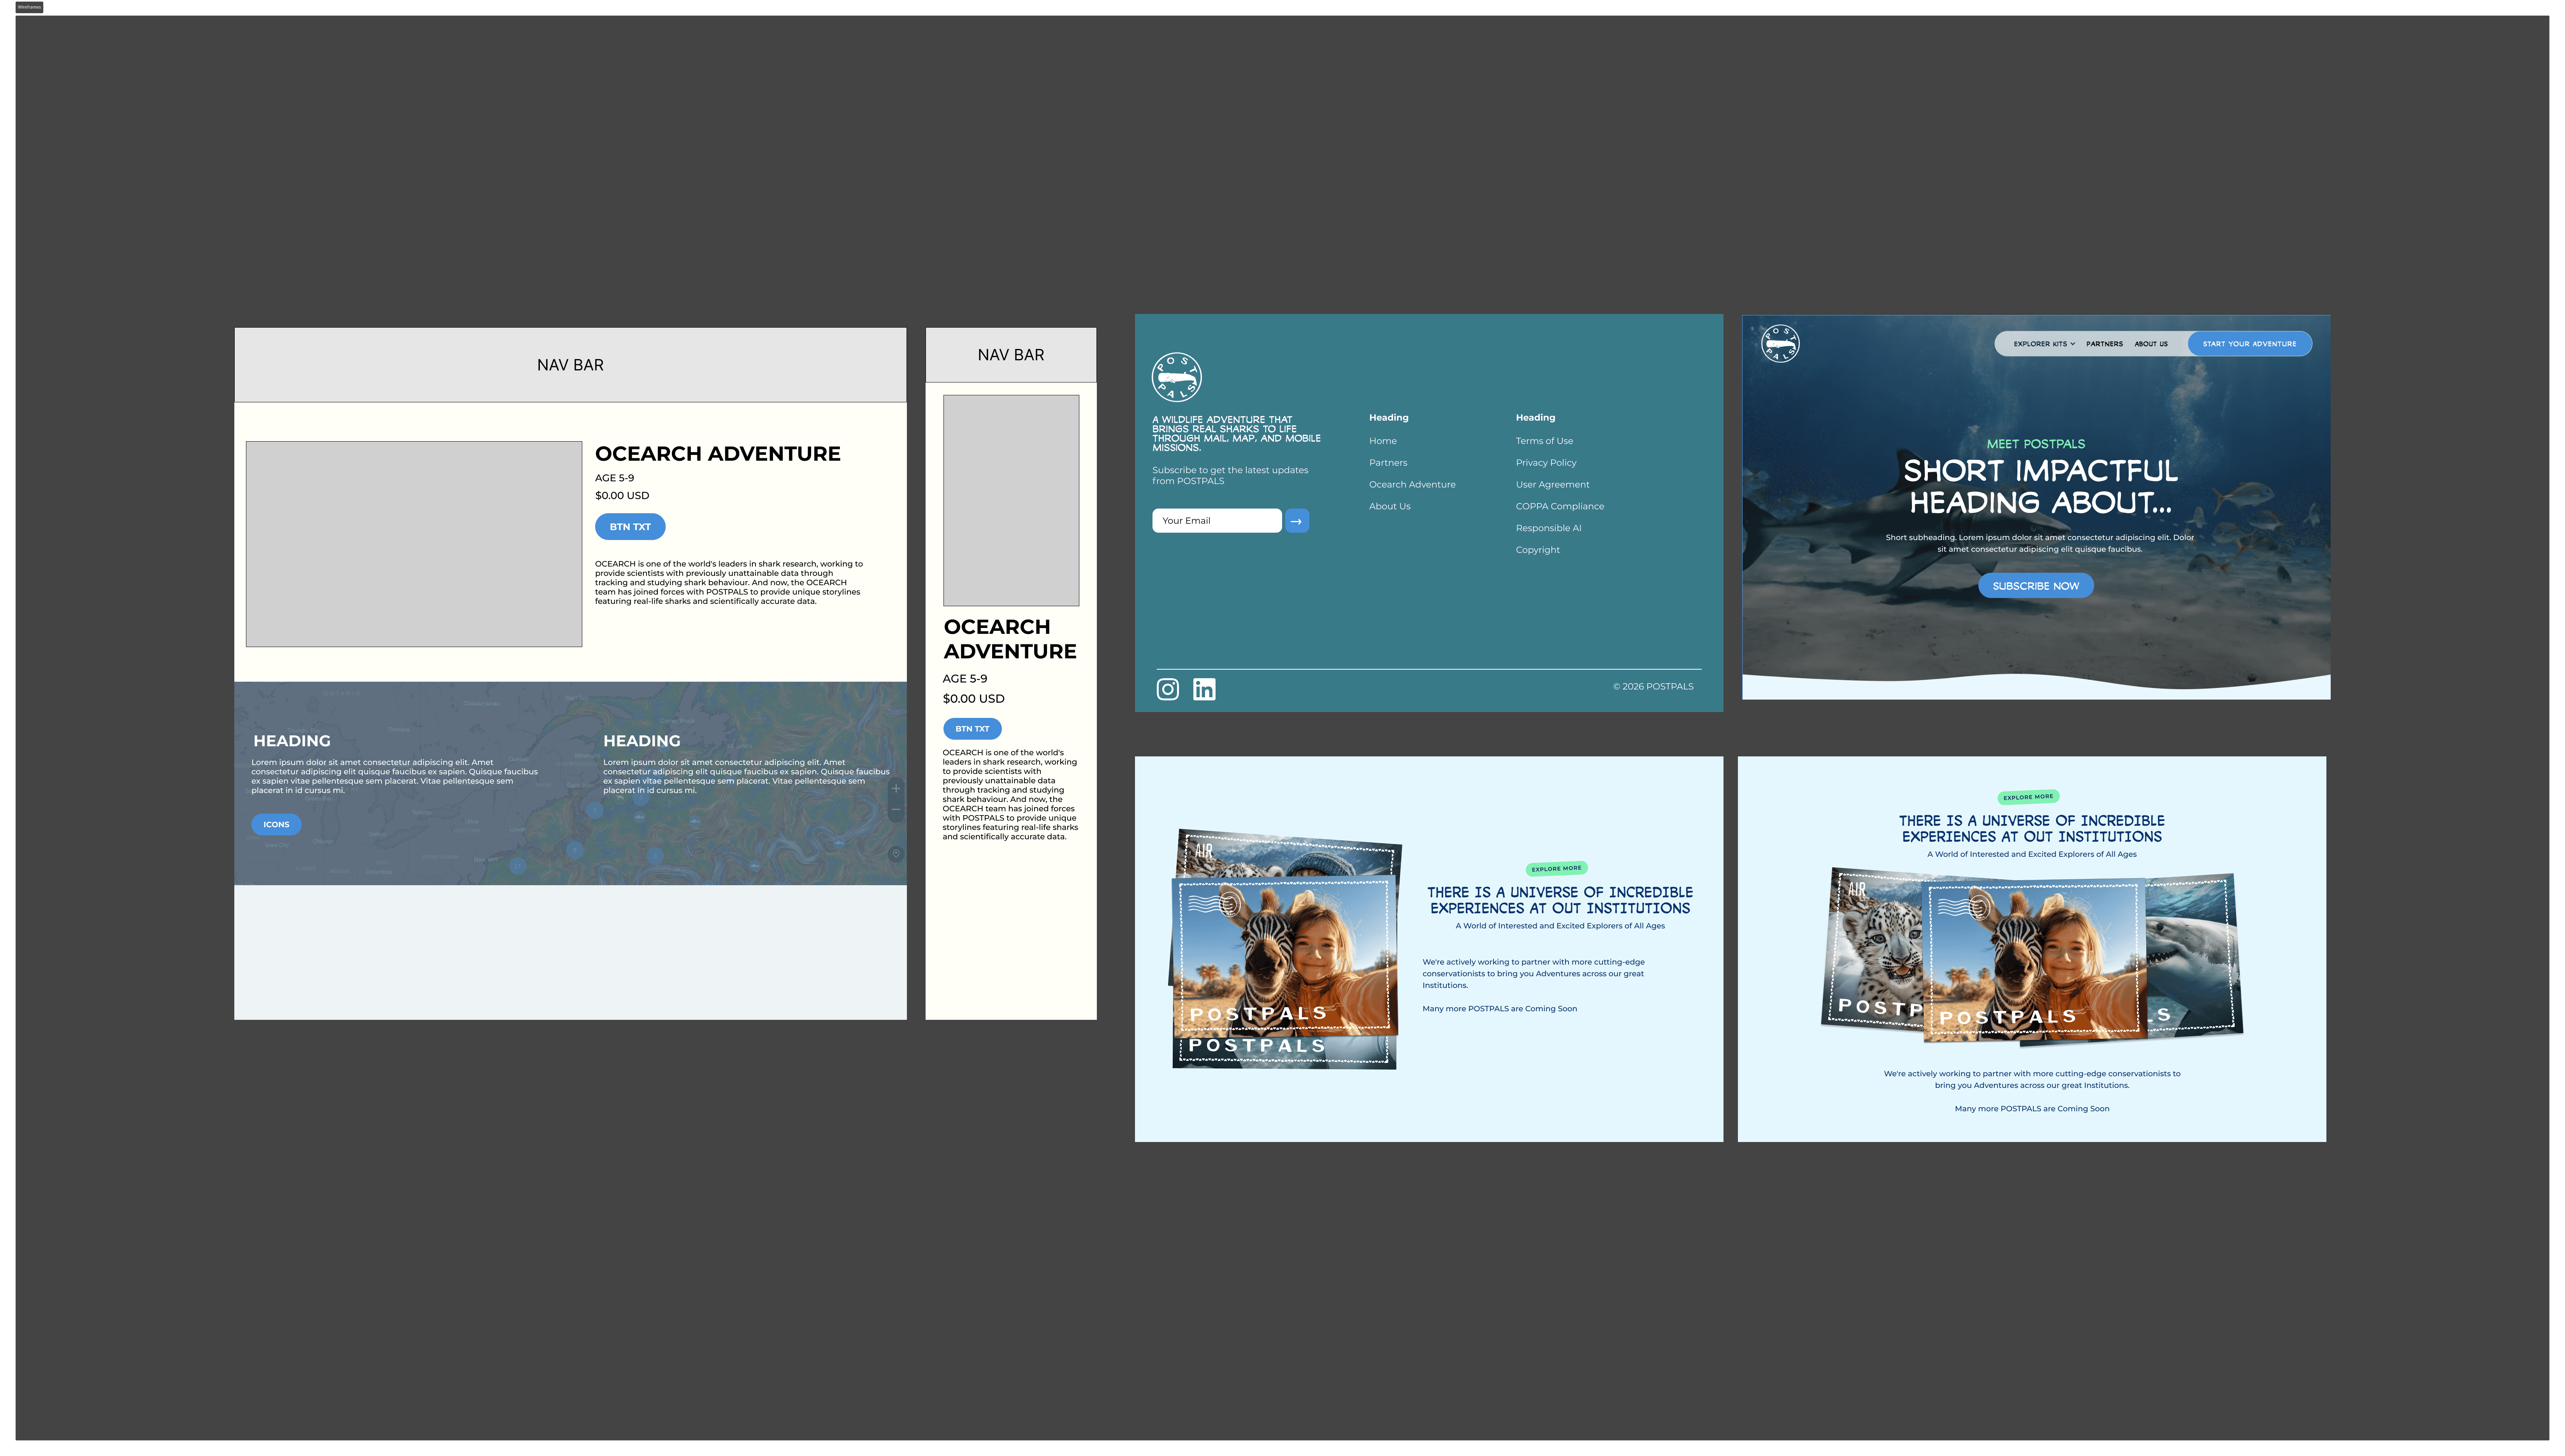Open the Partners nav menu item
The image size is (2565, 1456).
pyautogui.click(x=2104, y=344)
